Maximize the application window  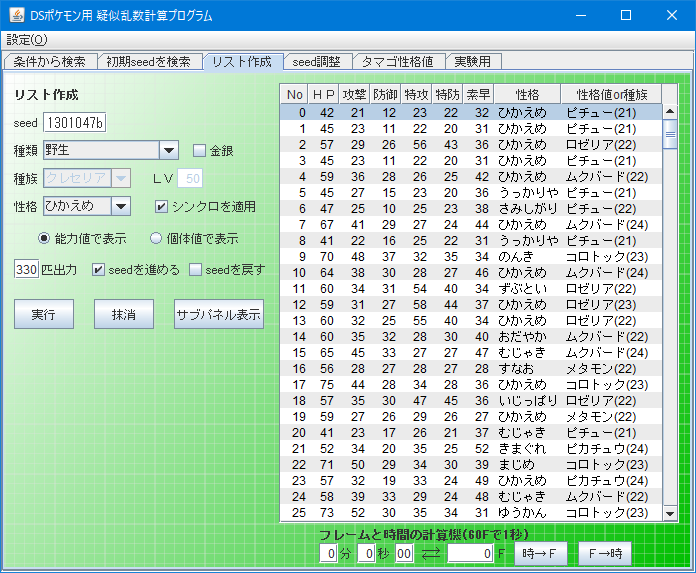626,15
